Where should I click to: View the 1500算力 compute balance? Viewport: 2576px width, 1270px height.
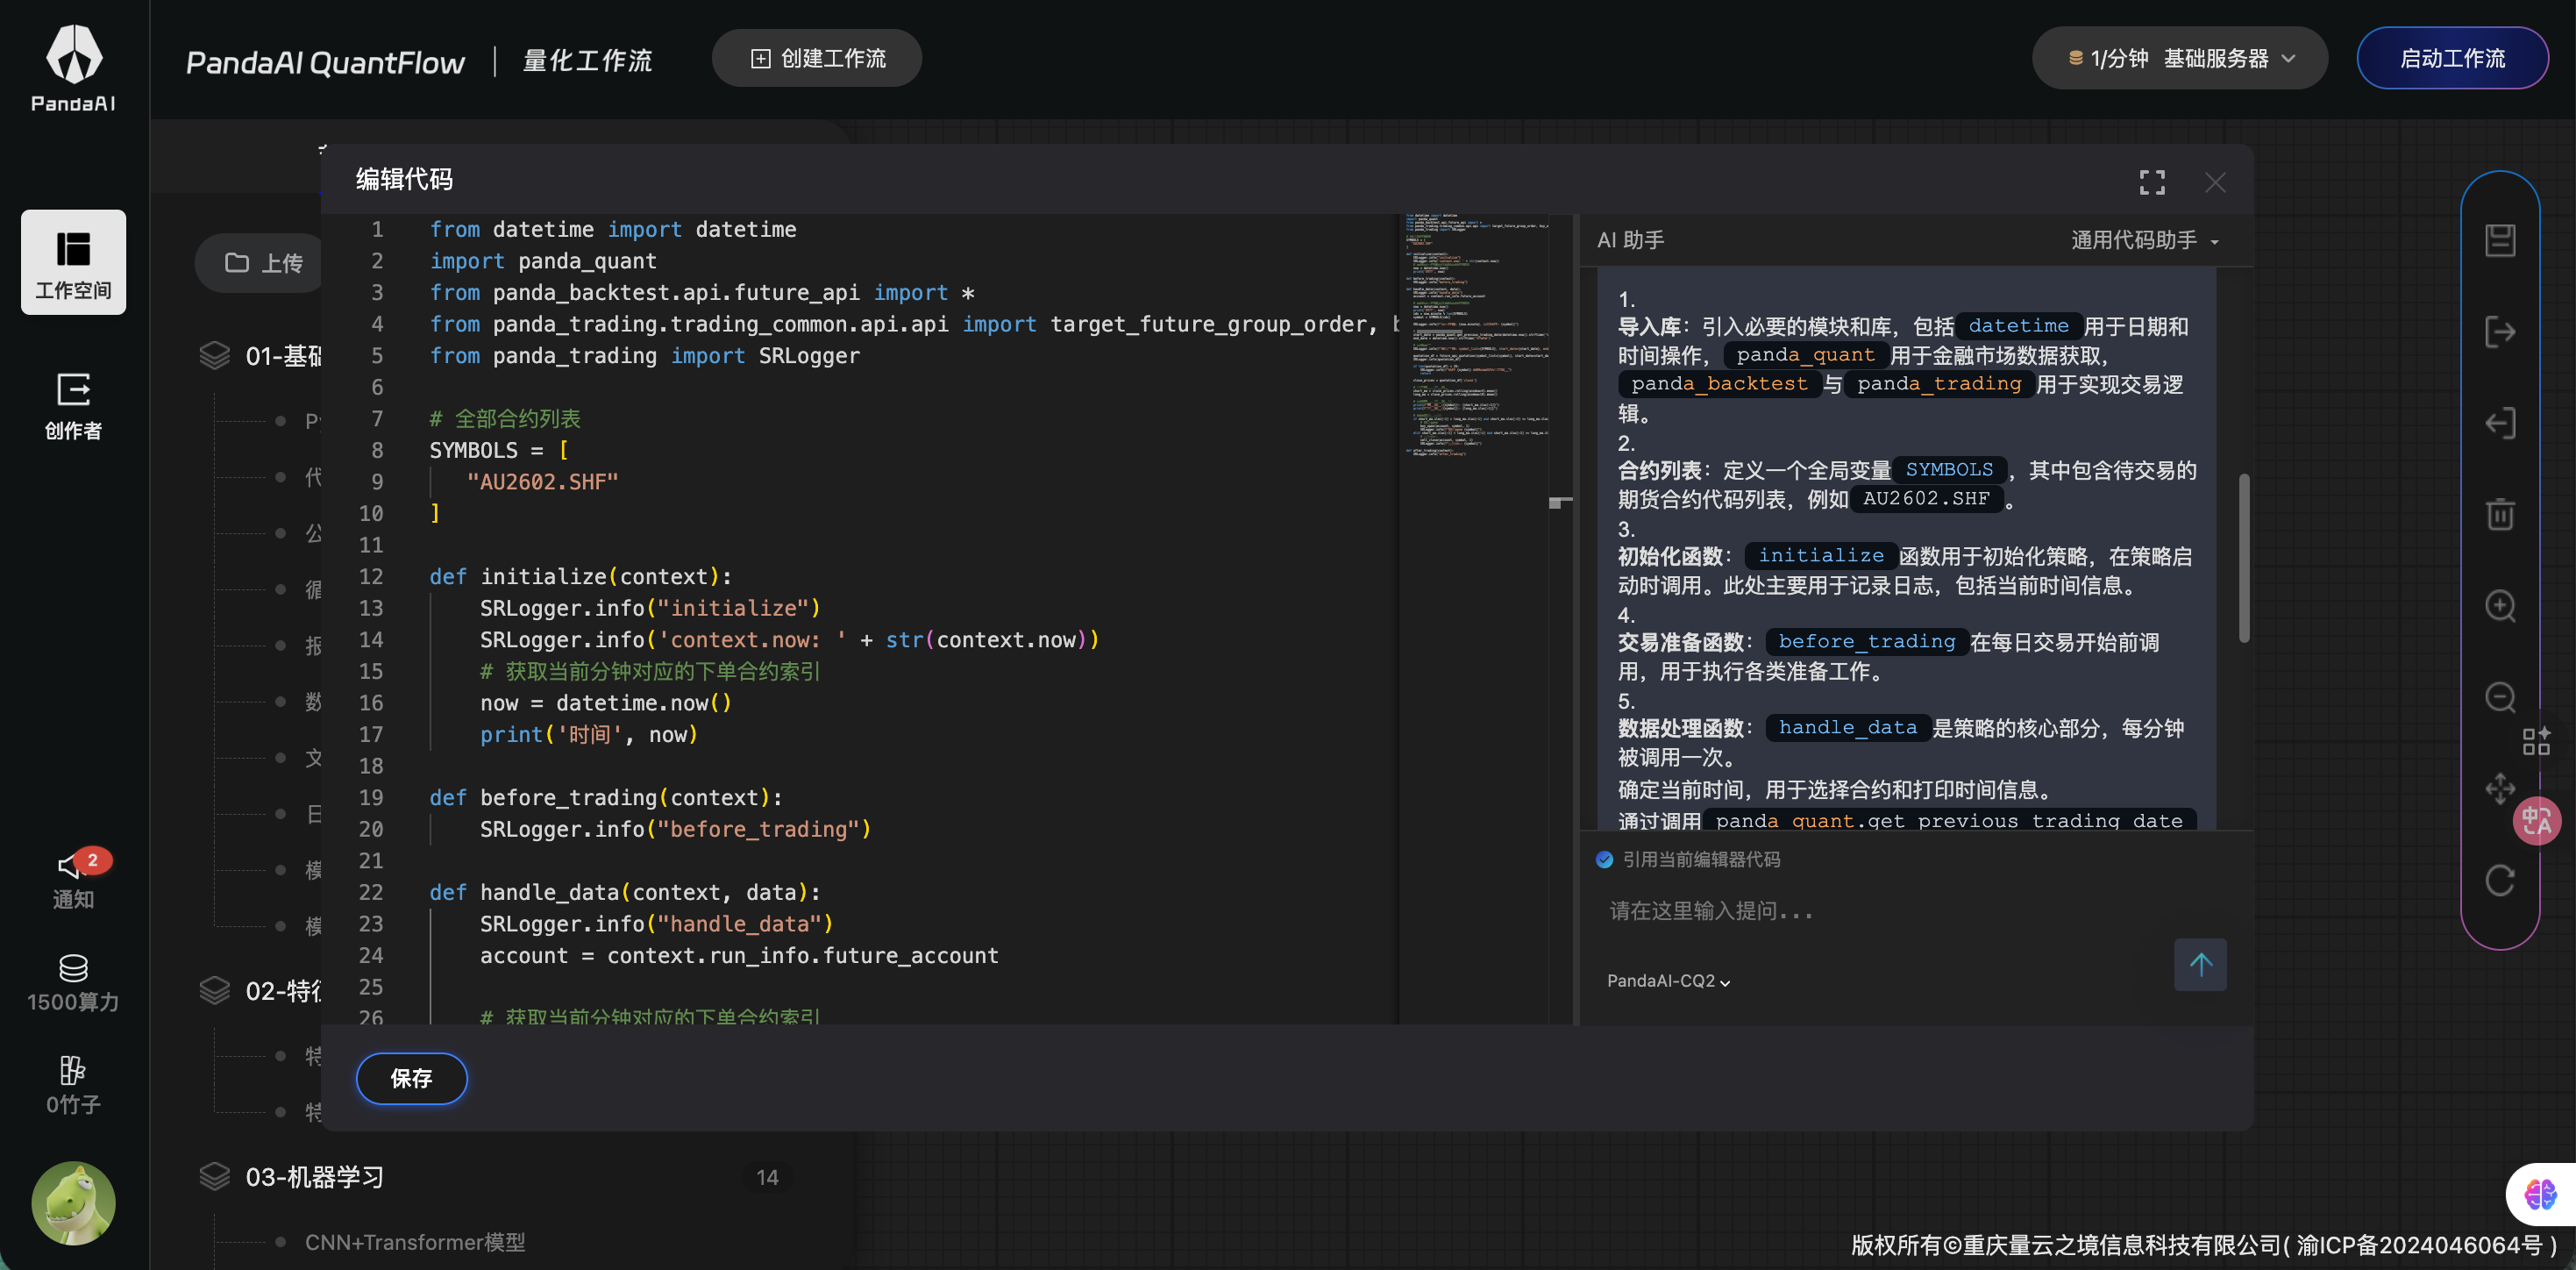[73, 983]
